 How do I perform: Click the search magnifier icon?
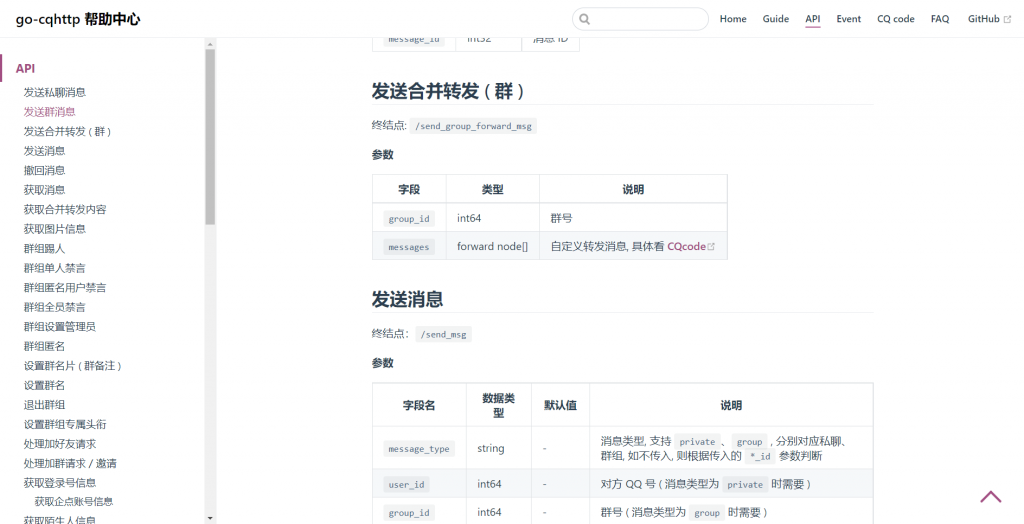coord(585,19)
